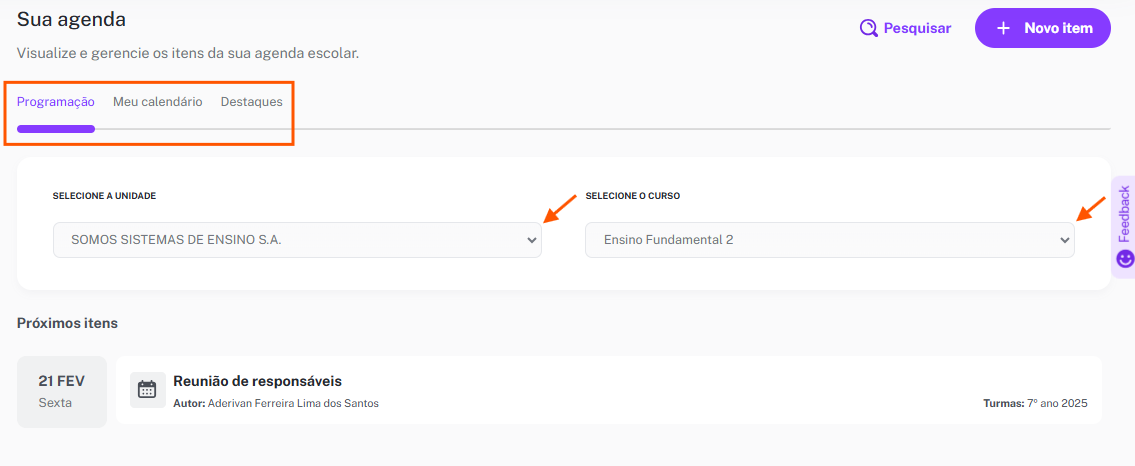Open the Reunião de responsáveis item title

point(257,381)
